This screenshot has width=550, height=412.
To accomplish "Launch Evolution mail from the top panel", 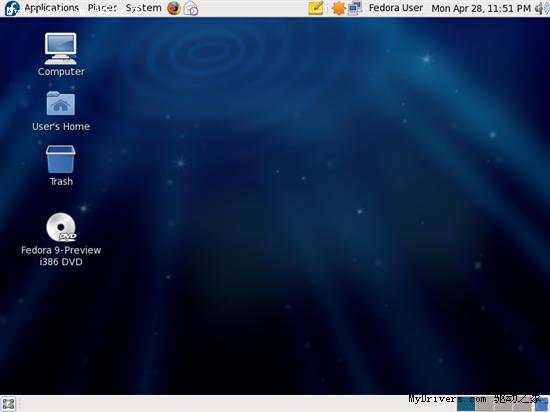I will [x=191, y=8].
